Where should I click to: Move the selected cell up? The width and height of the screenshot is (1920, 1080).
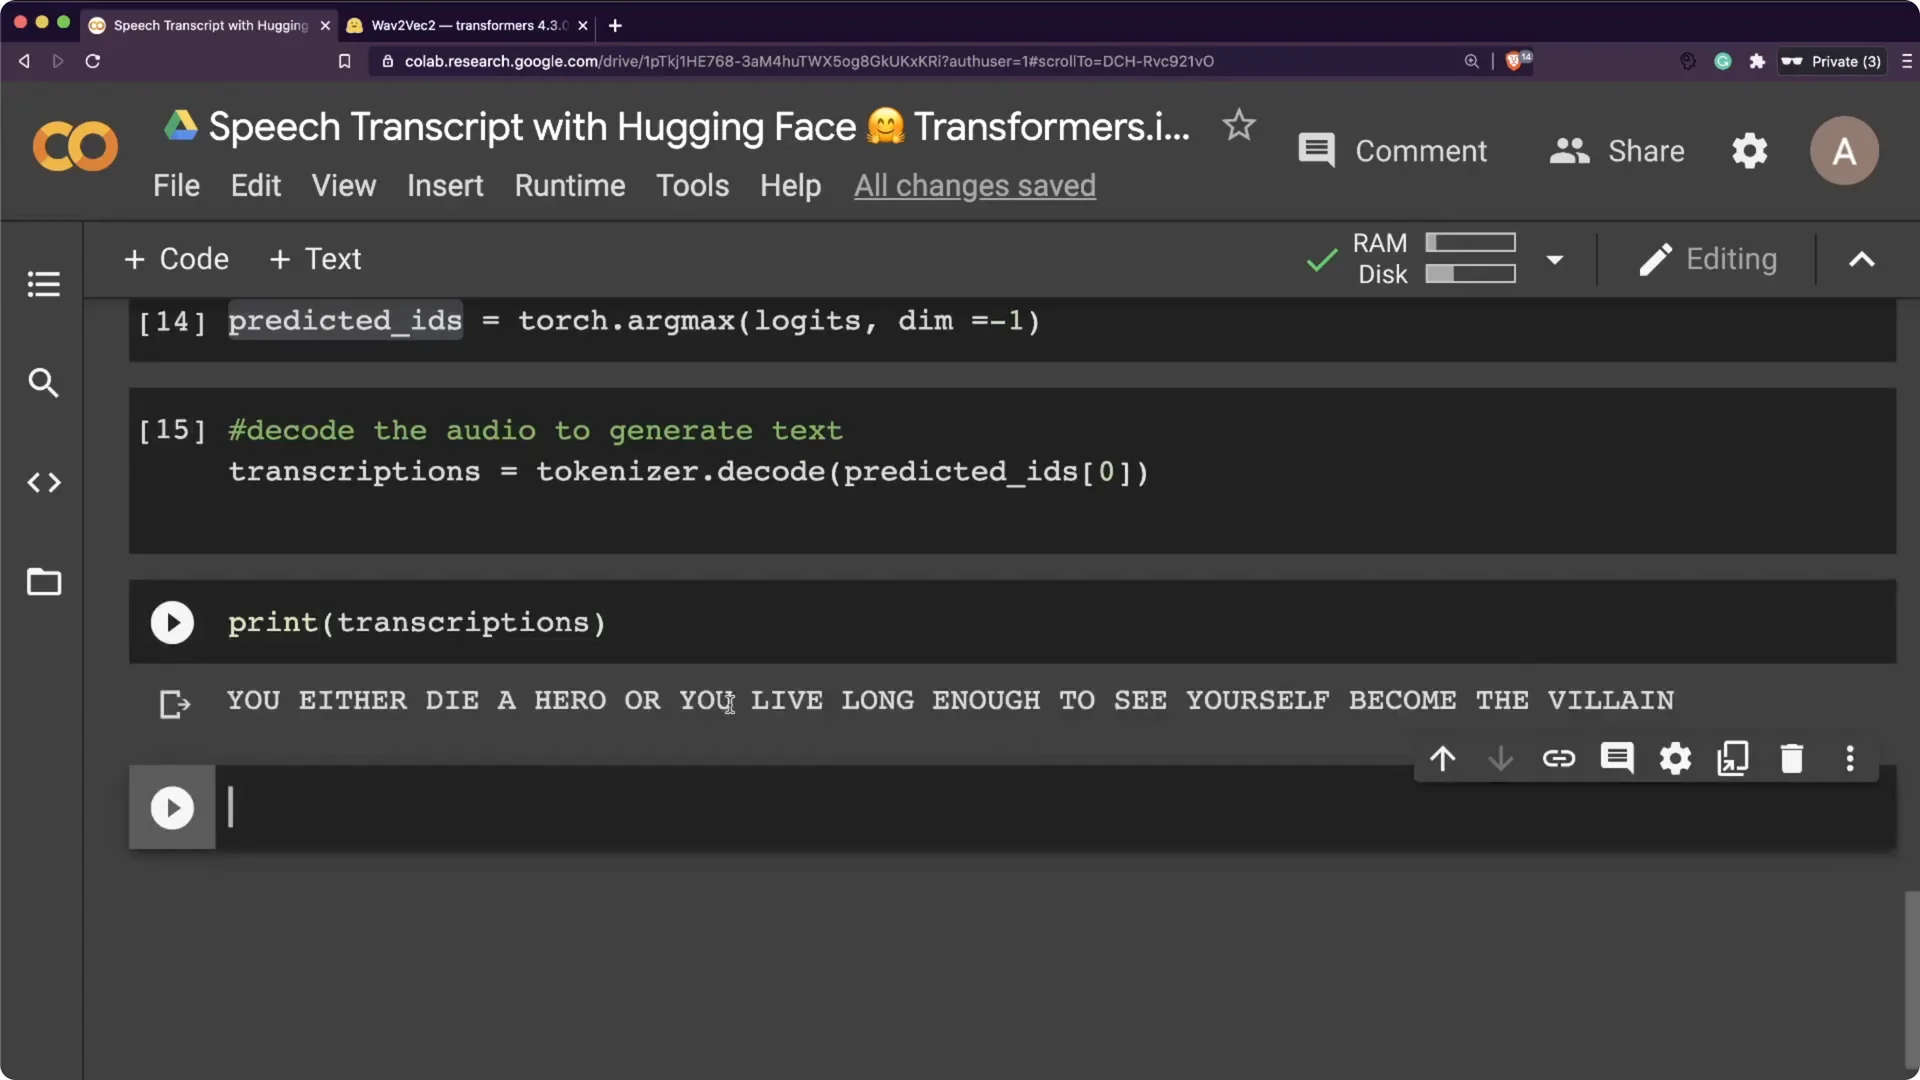click(1443, 758)
